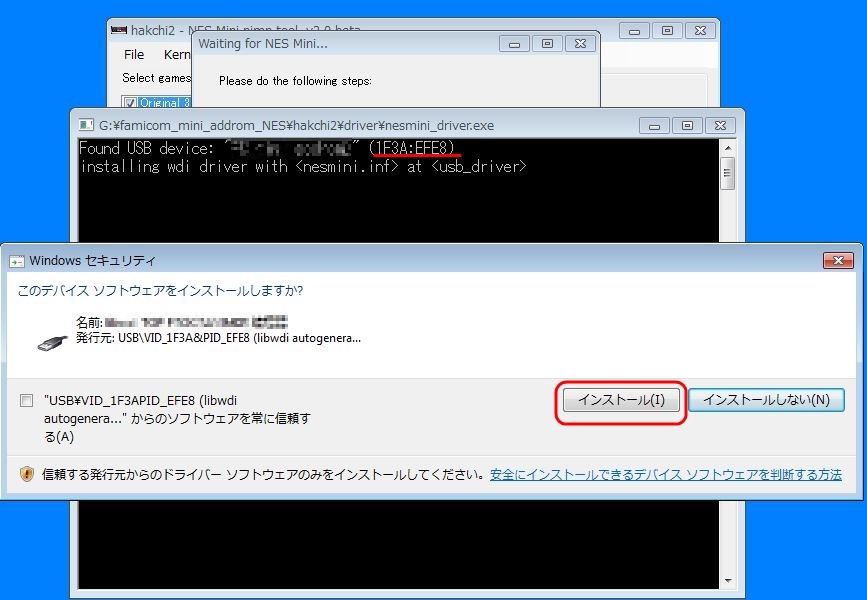Viewport: 867px width, 600px height.
Task: Click the 発行元 USB\VID_1F3A&PID_EFE8 text
Action: (x=218, y=338)
